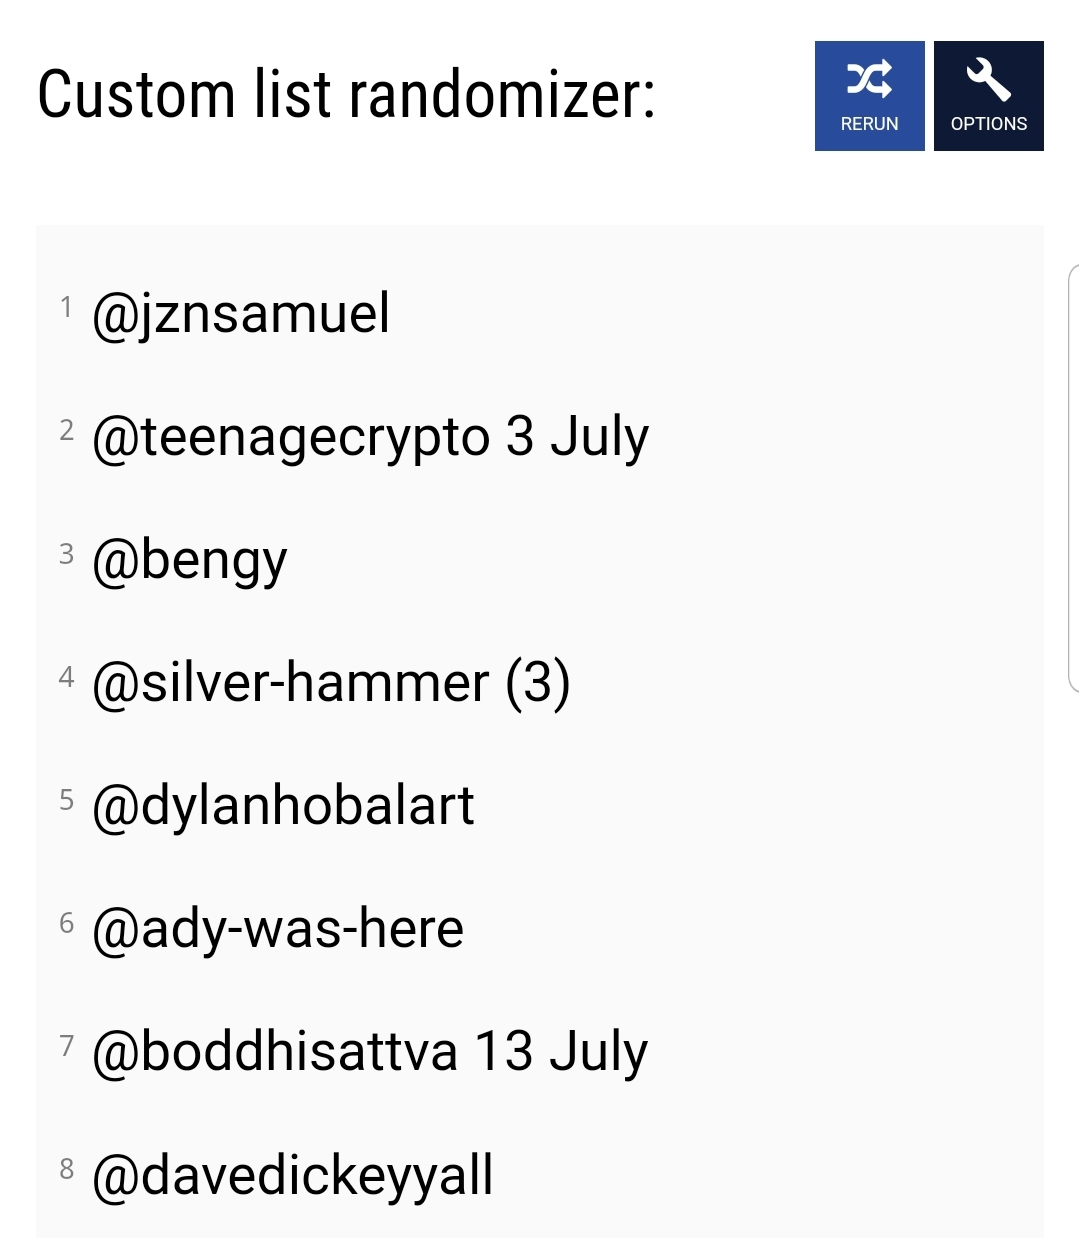Select the @davedickeyyall list item
This screenshot has width=1079, height=1238.
click(292, 1176)
